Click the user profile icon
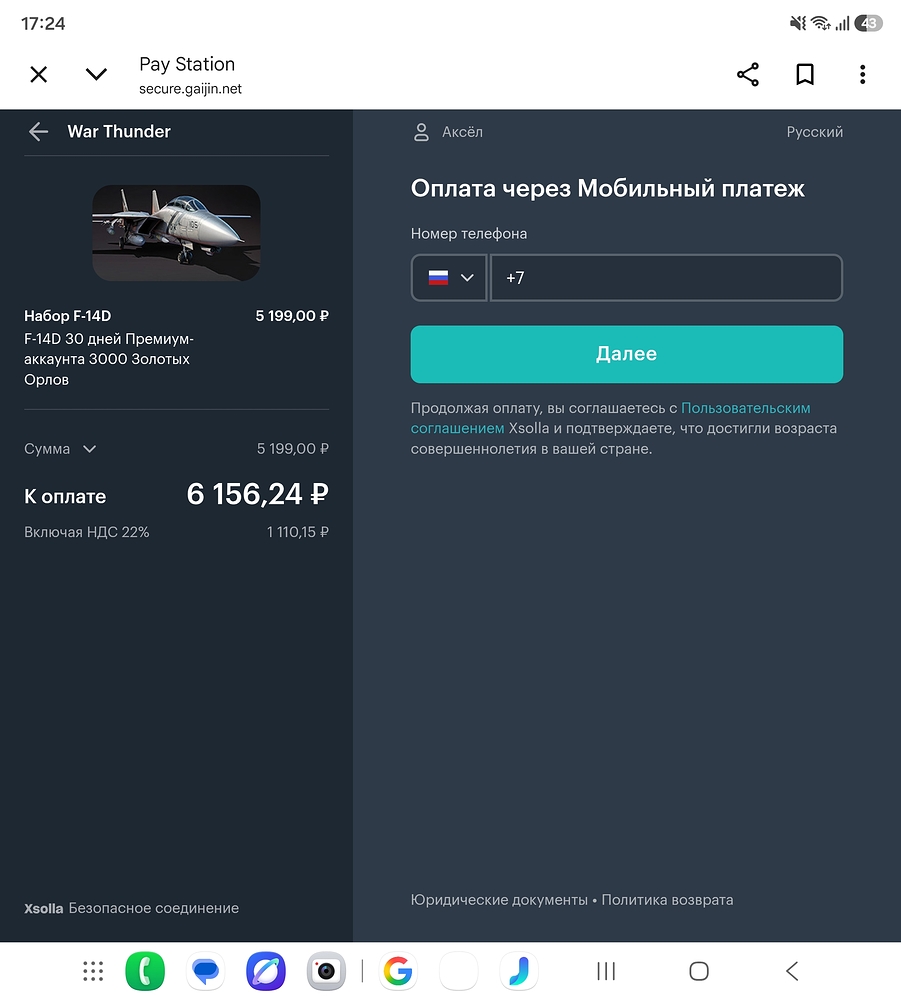 click(x=421, y=132)
